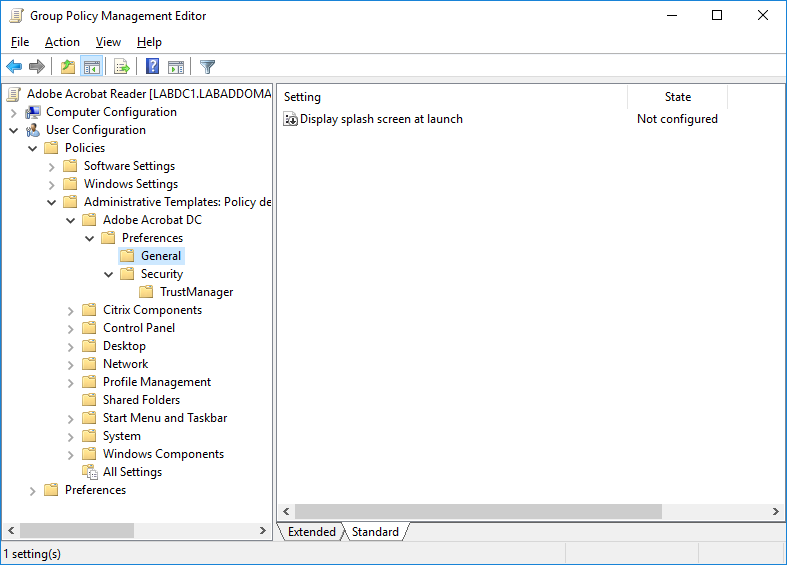Click the Export List toolbar icon
Viewport: 787px width, 565px height.
click(122, 67)
